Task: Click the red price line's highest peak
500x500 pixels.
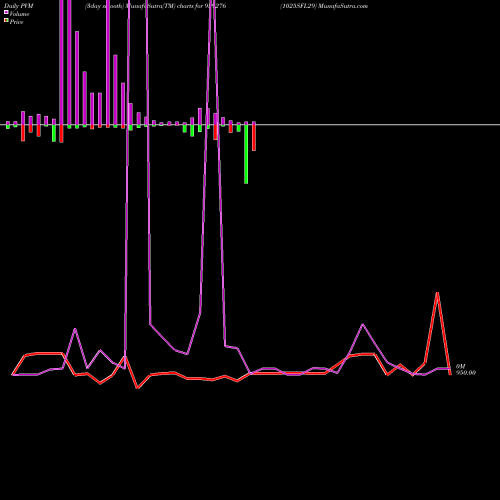Action: [x=437, y=293]
